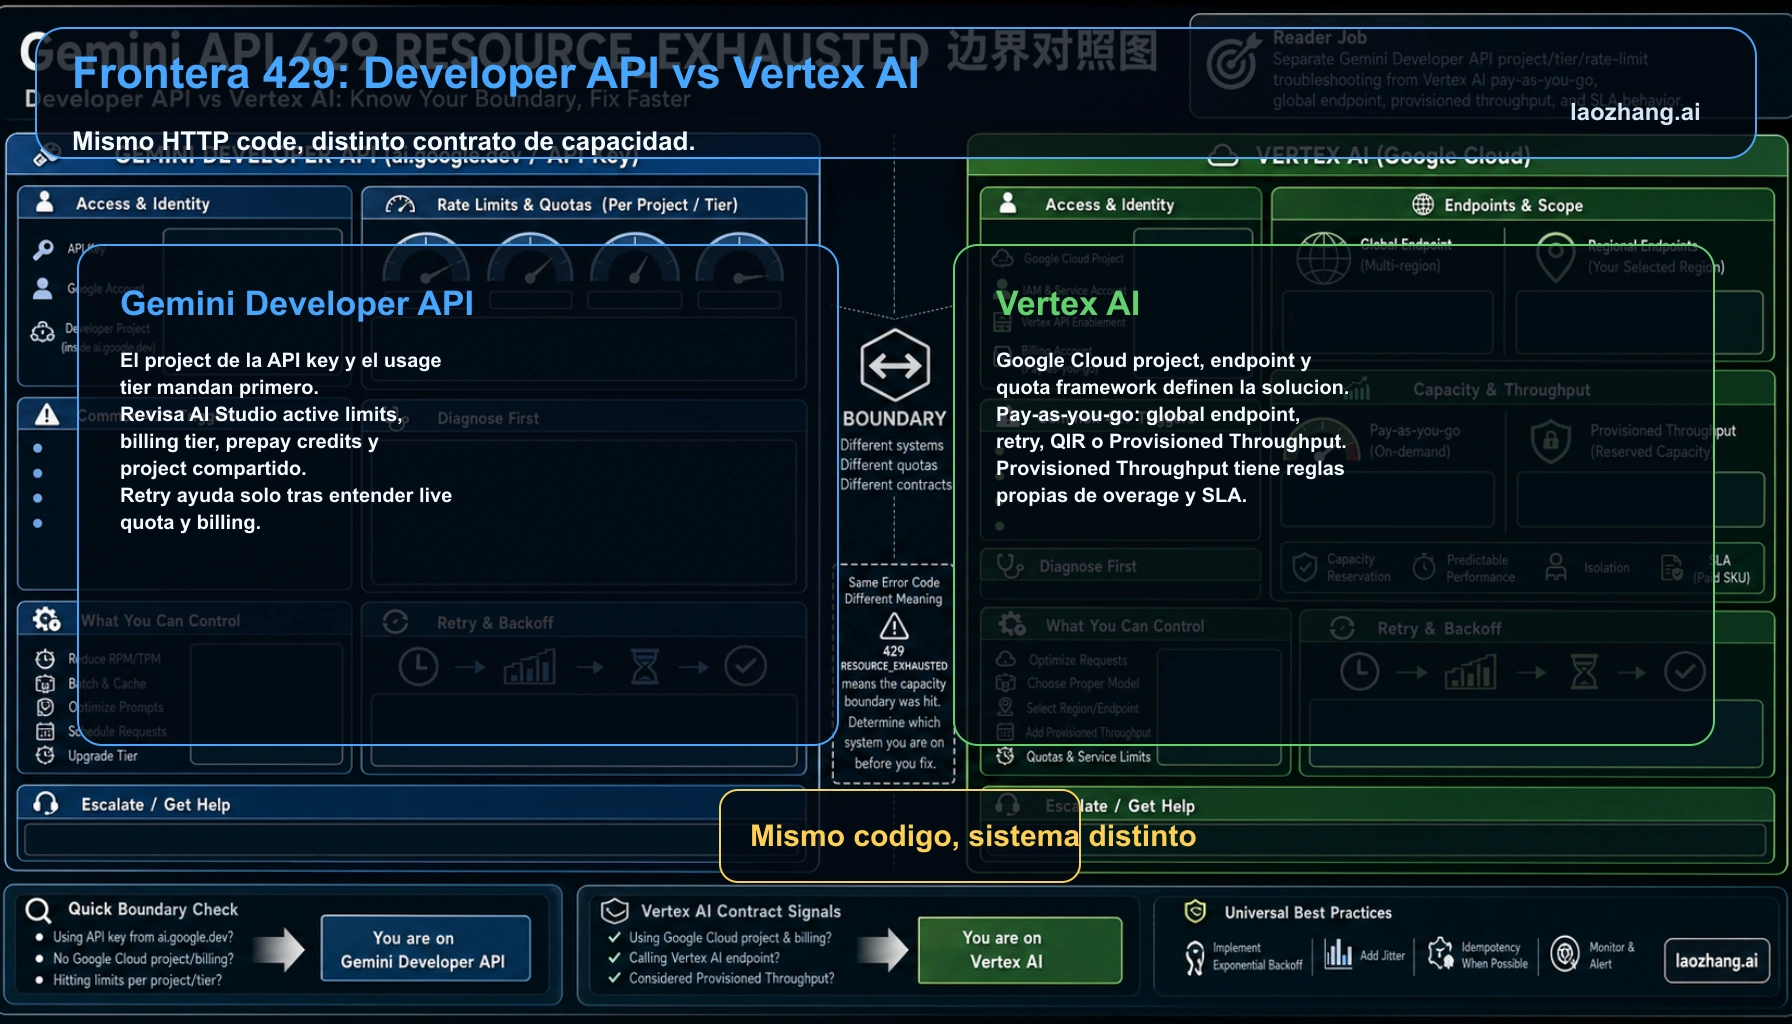Click the hourglass icon in Vertex Retry & Backoff
The height and width of the screenshot is (1024, 1792).
(x=1584, y=672)
